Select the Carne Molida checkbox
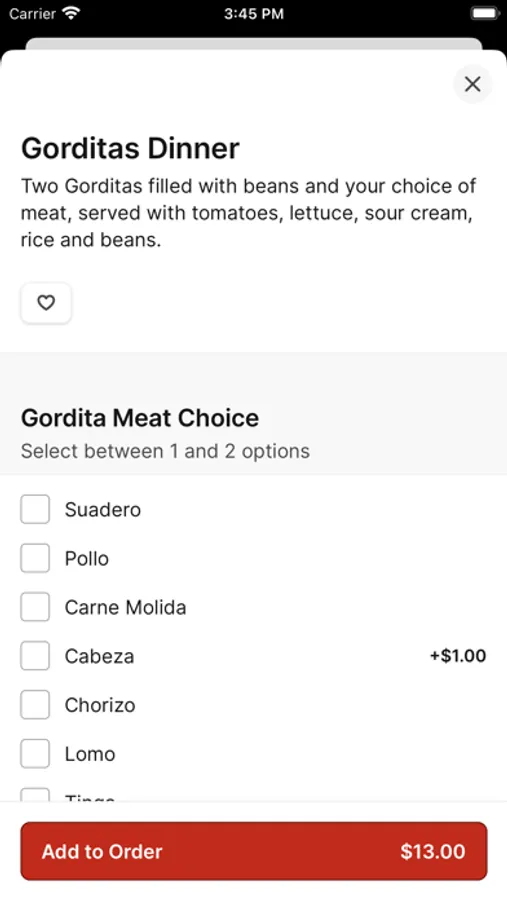The image size is (507, 900). (x=35, y=607)
